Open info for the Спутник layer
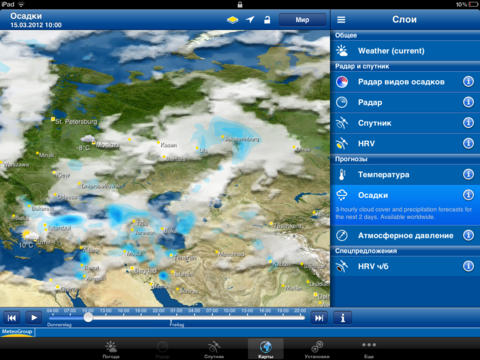This screenshot has width=480, height=360. pos(468,123)
